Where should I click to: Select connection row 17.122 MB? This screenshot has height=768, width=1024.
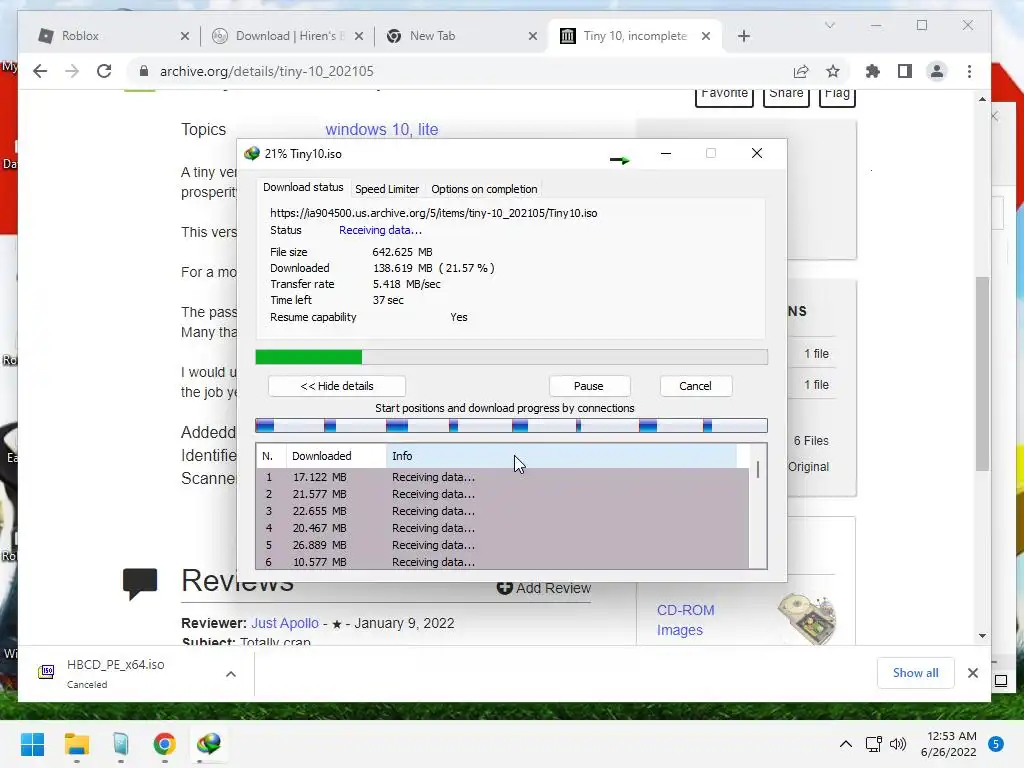click(503, 477)
